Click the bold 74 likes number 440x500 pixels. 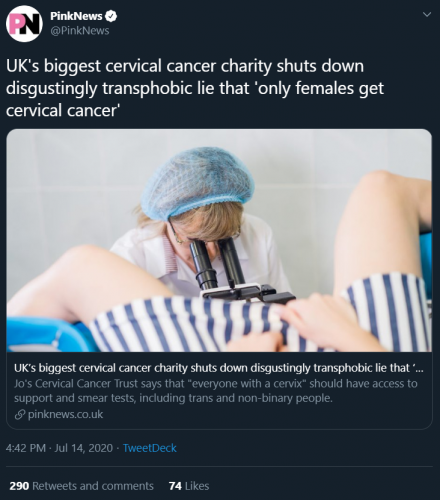point(175,486)
